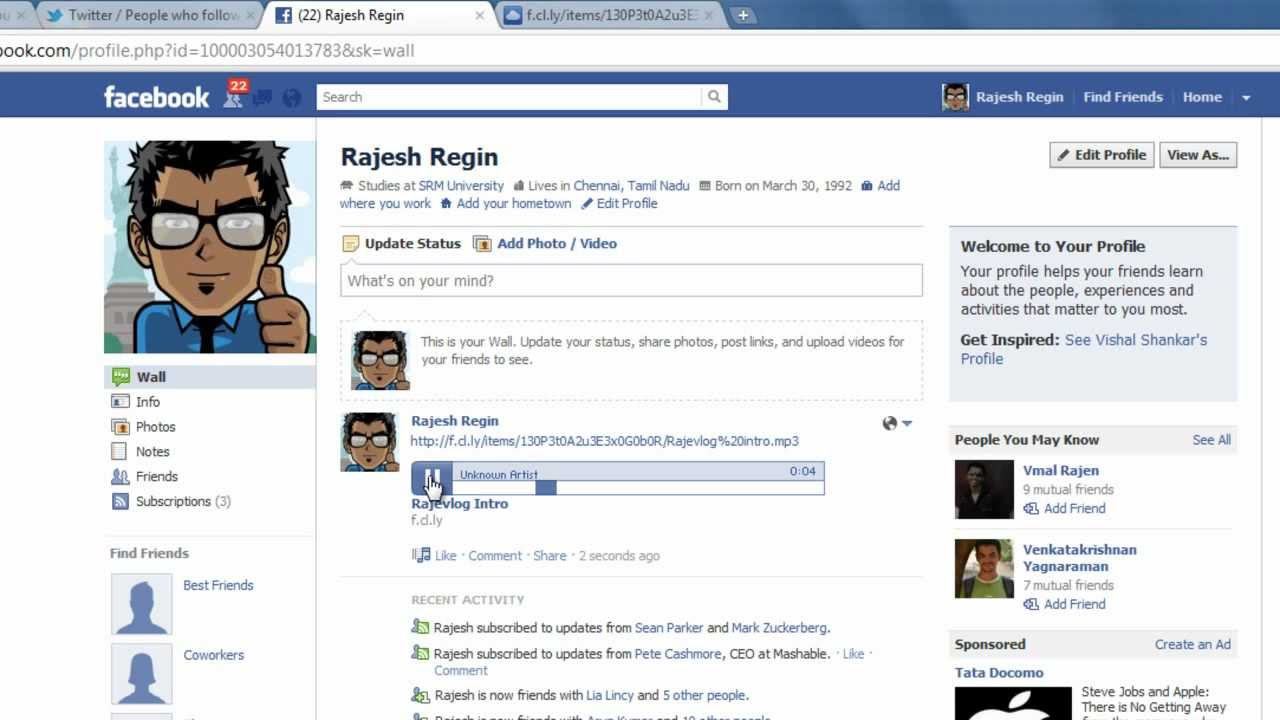This screenshot has height=720, width=1280.
Task: Open Vmal Rajen's profile thumbnail
Action: point(984,489)
